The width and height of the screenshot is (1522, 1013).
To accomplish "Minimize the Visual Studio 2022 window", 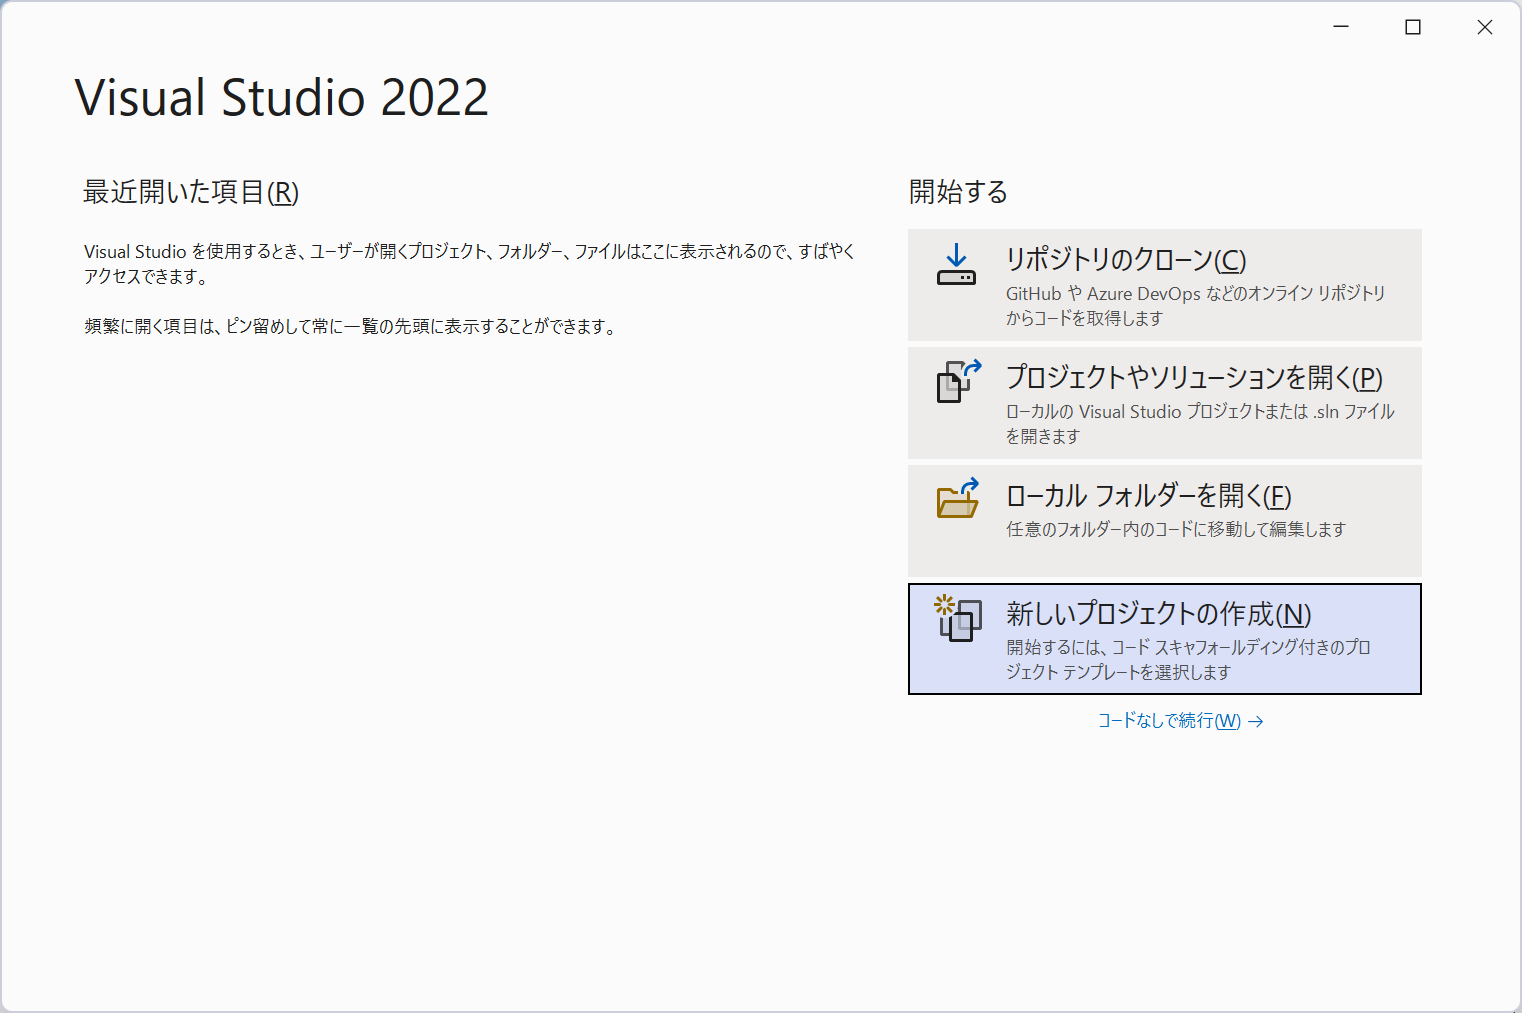I will [1341, 27].
